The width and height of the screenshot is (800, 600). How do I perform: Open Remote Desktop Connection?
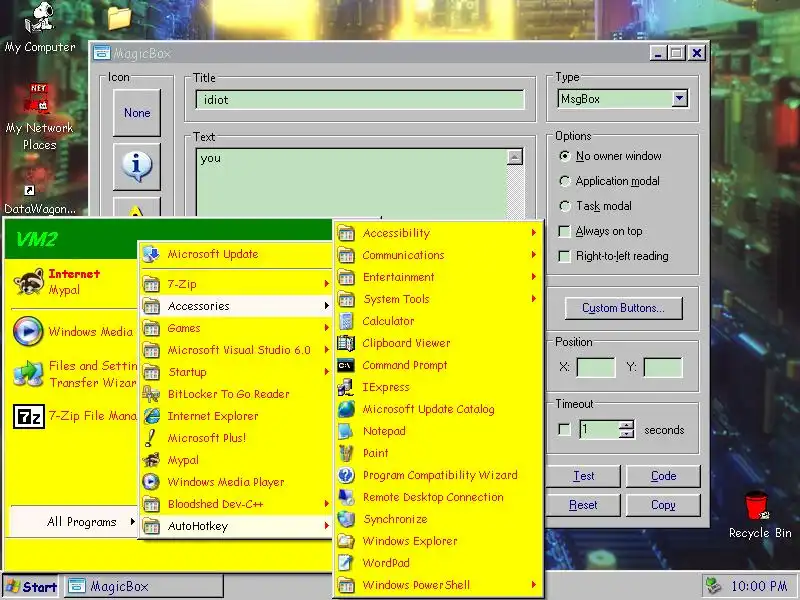click(433, 496)
